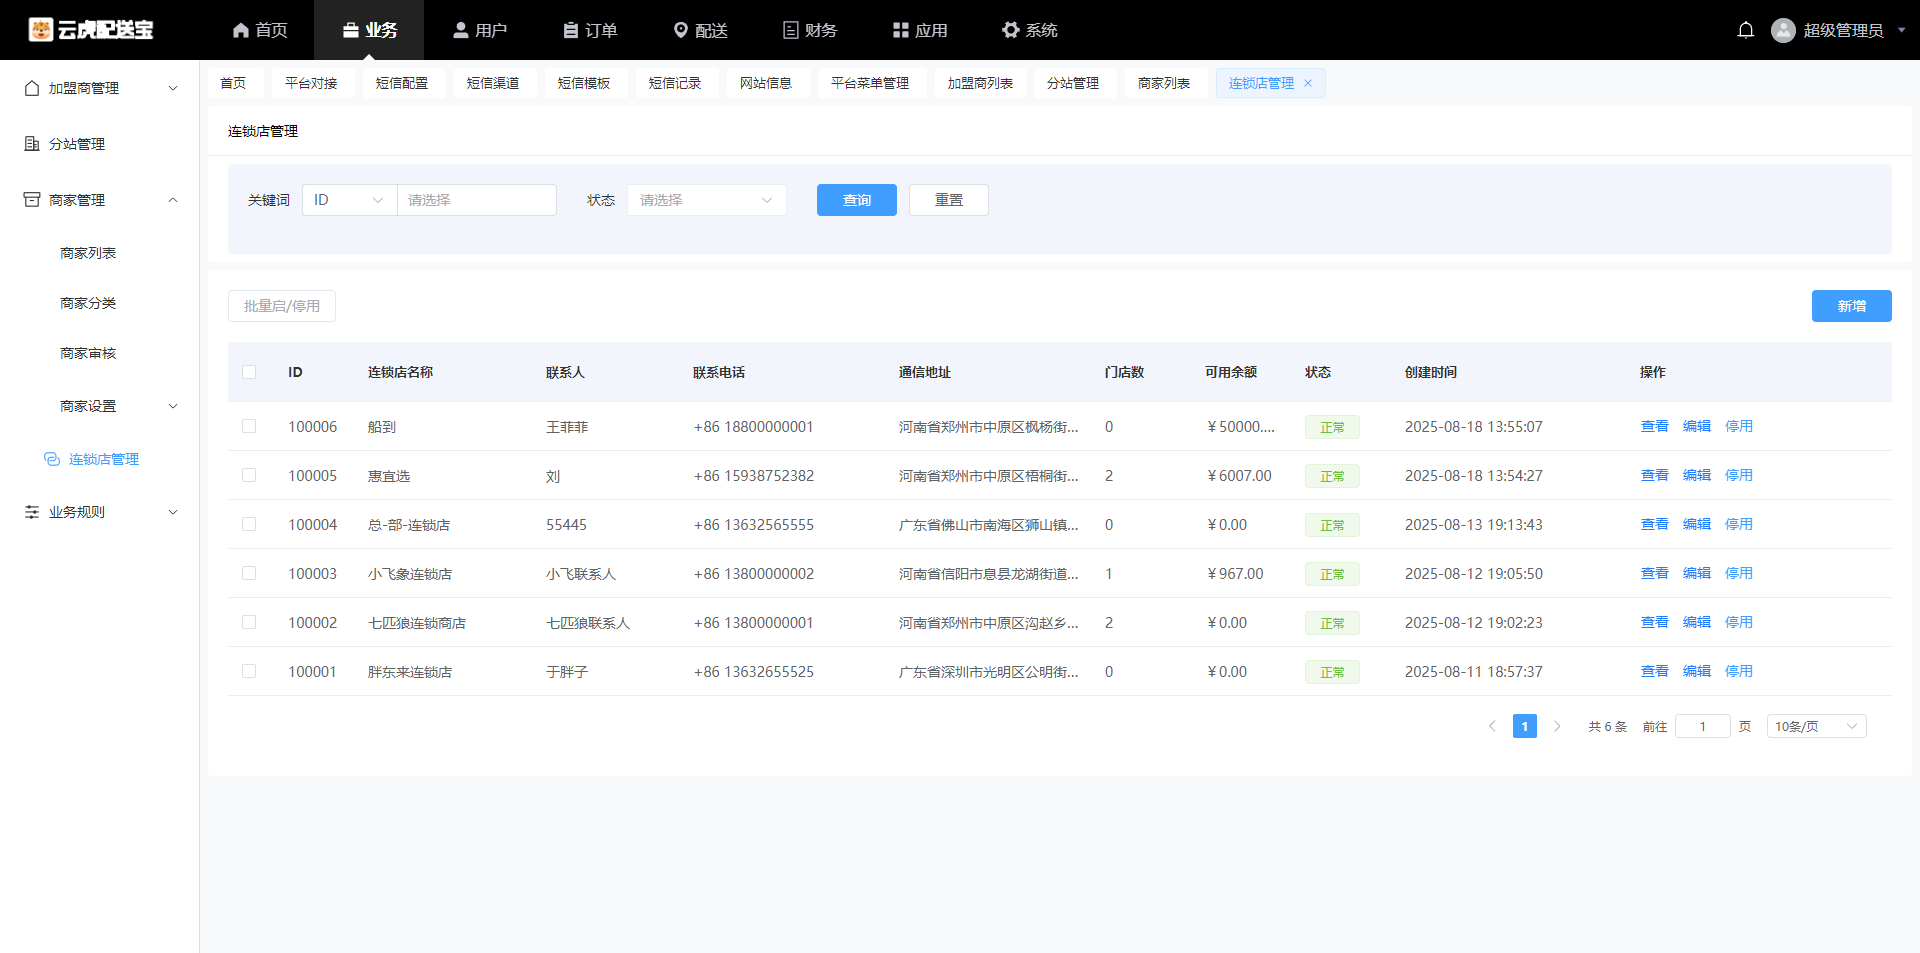Check the row for ID 100001
This screenshot has height=953, width=1920.
(x=249, y=671)
